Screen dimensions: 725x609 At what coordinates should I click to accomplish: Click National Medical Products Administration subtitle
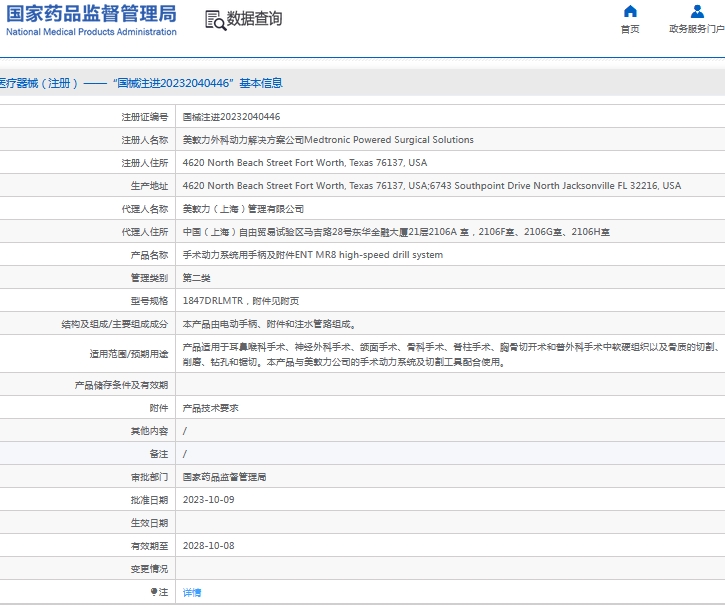92,32
